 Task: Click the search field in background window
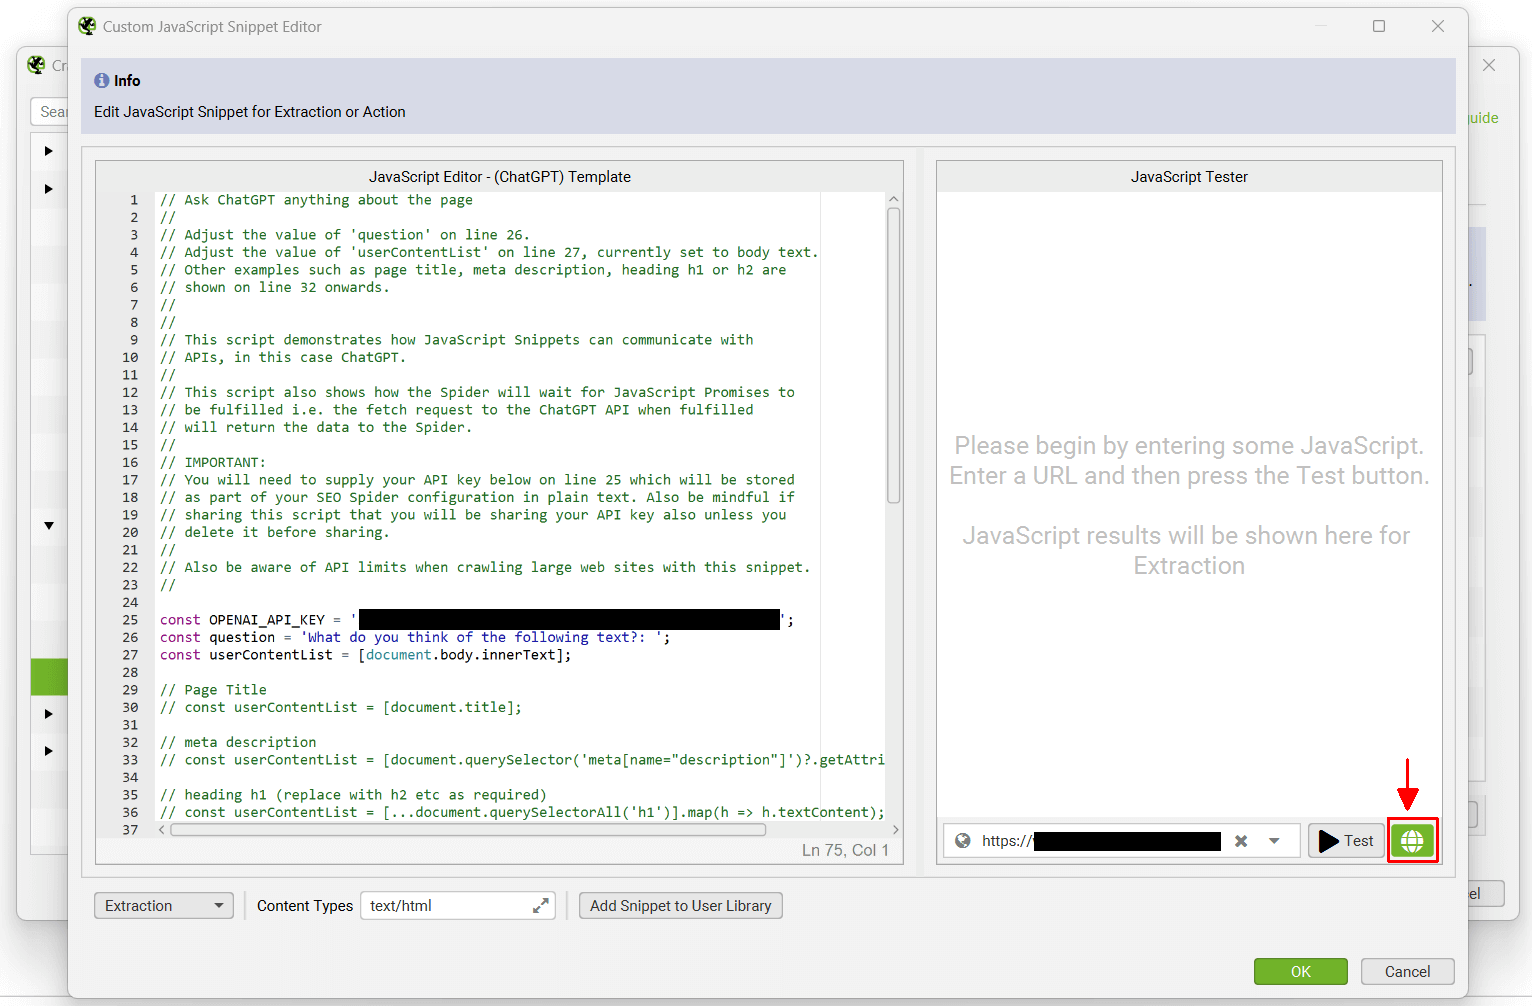(50, 111)
